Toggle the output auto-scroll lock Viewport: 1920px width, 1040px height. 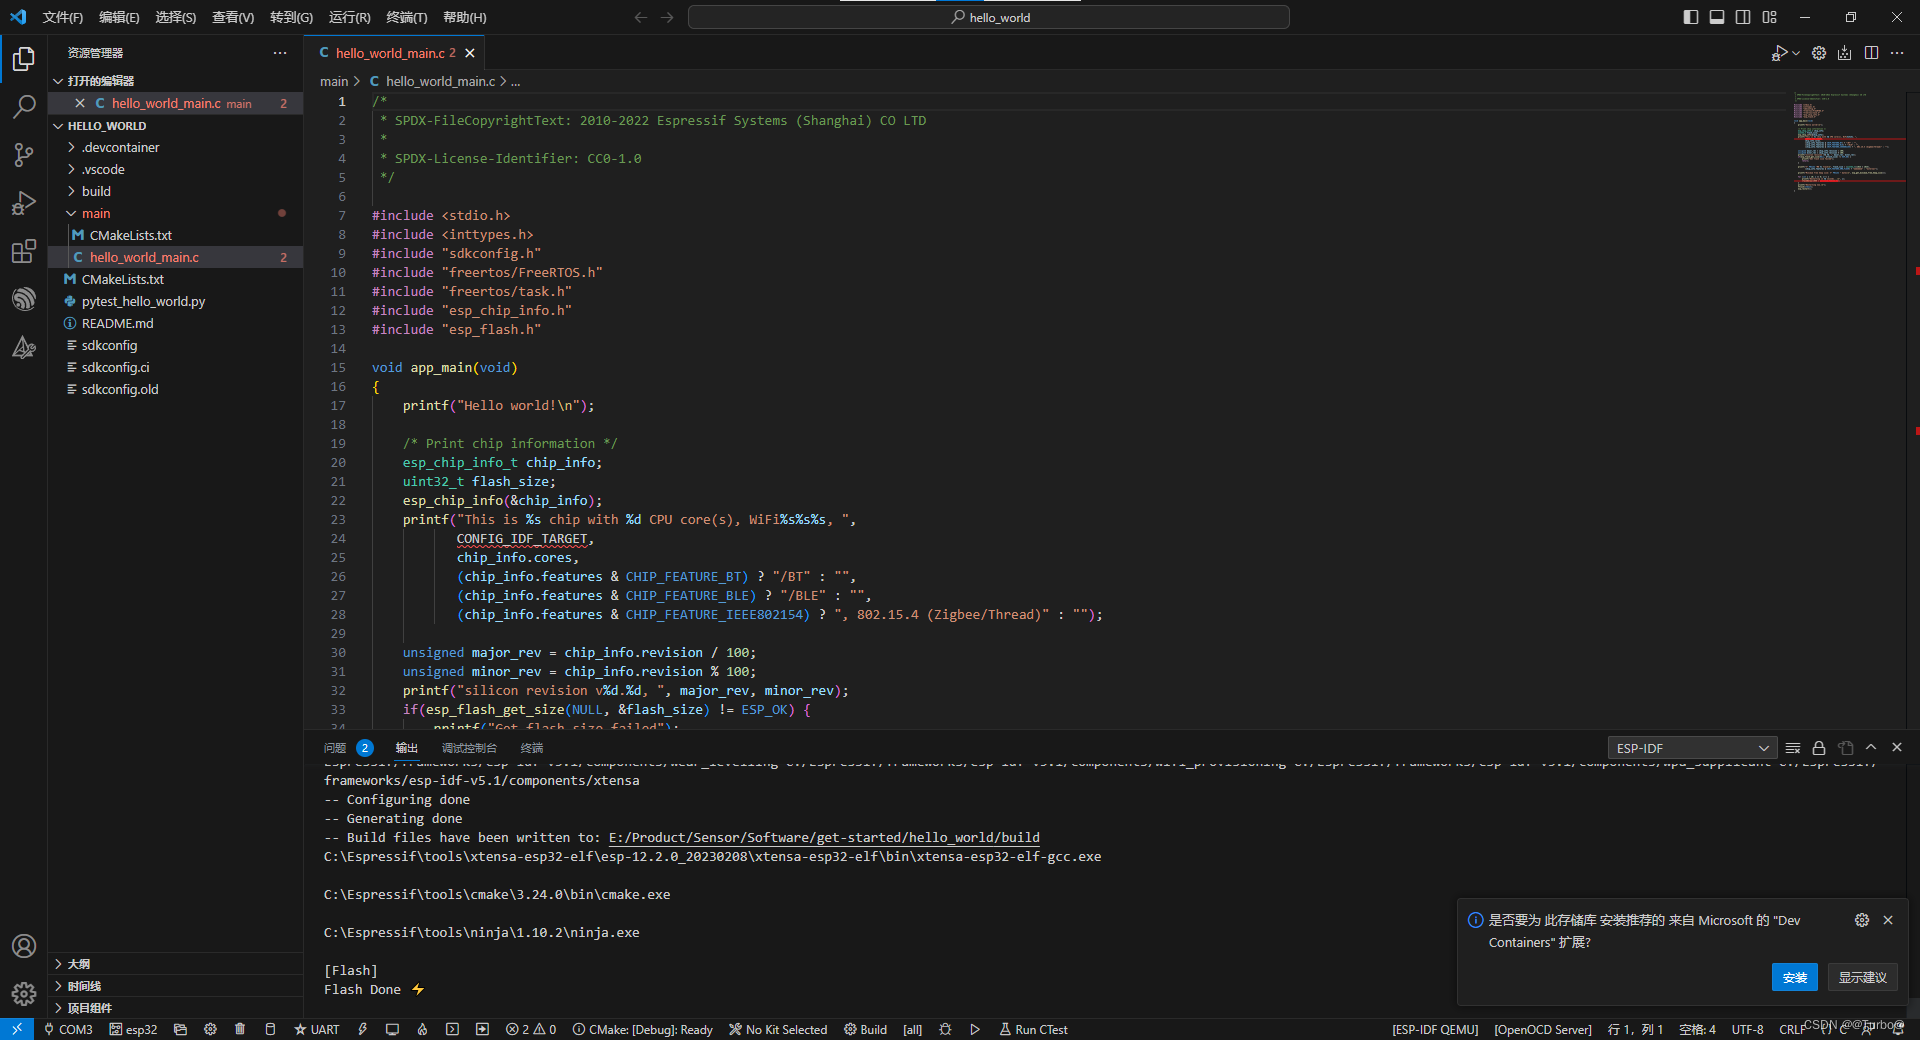[1819, 748]
